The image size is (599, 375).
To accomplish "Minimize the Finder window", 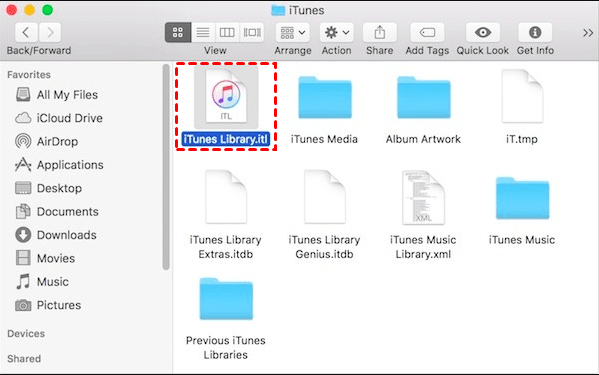I will (30, 10).
